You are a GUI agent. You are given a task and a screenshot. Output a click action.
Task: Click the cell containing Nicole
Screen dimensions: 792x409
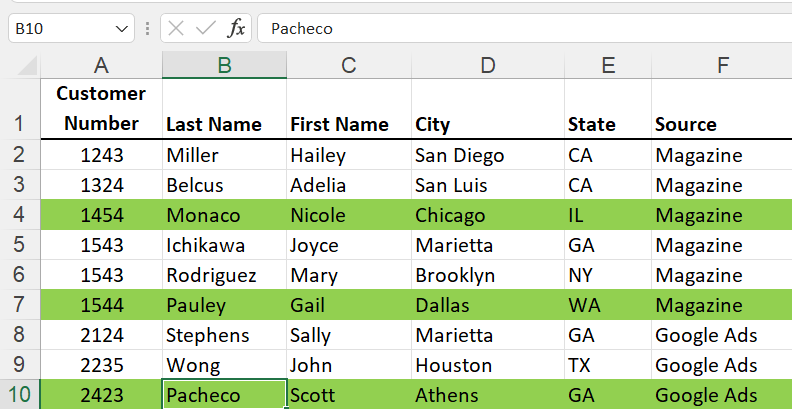pos(349,215)
